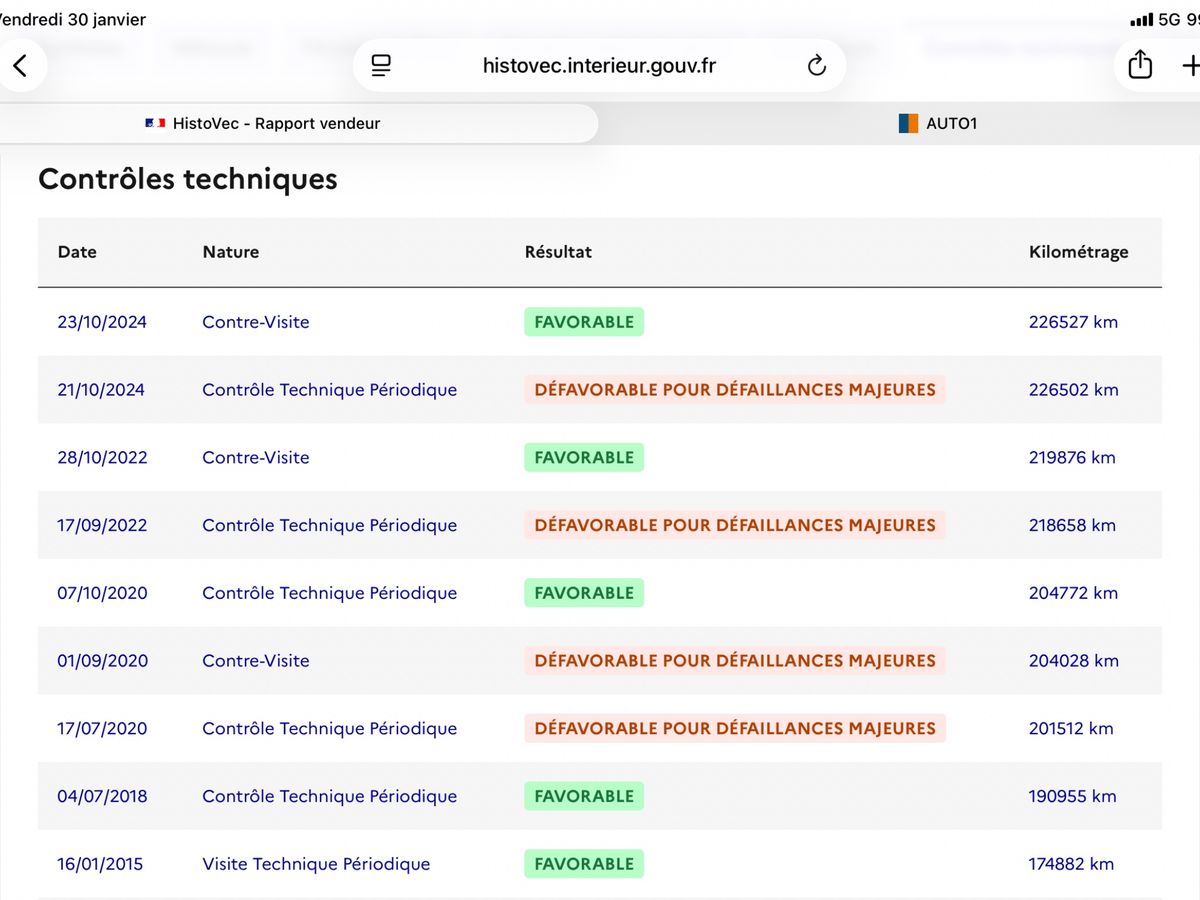Click the 190955 km mileage value
1200x900 pixels.
pos(1072,796)
